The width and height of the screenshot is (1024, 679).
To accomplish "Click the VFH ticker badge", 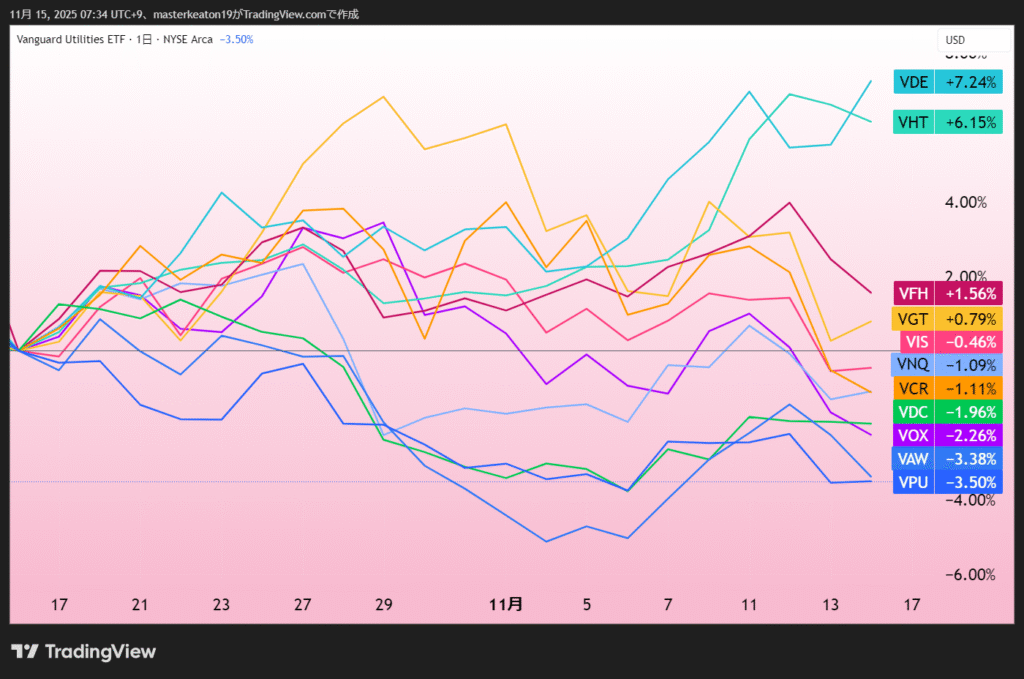I will click(913, 294).
